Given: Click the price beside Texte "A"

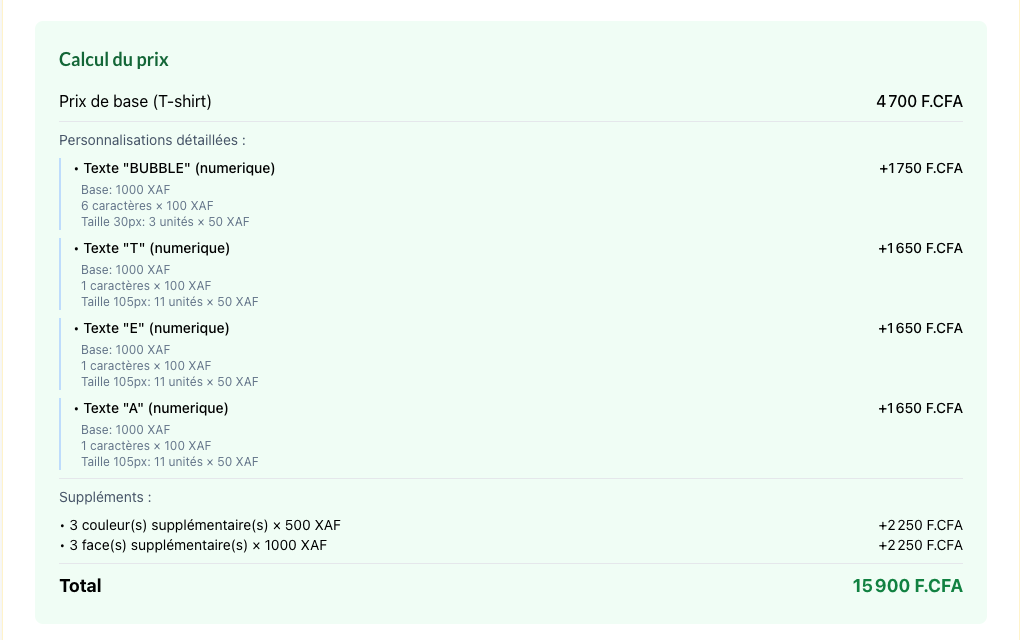Looking at the screenshot, I should tap(920, 408).
